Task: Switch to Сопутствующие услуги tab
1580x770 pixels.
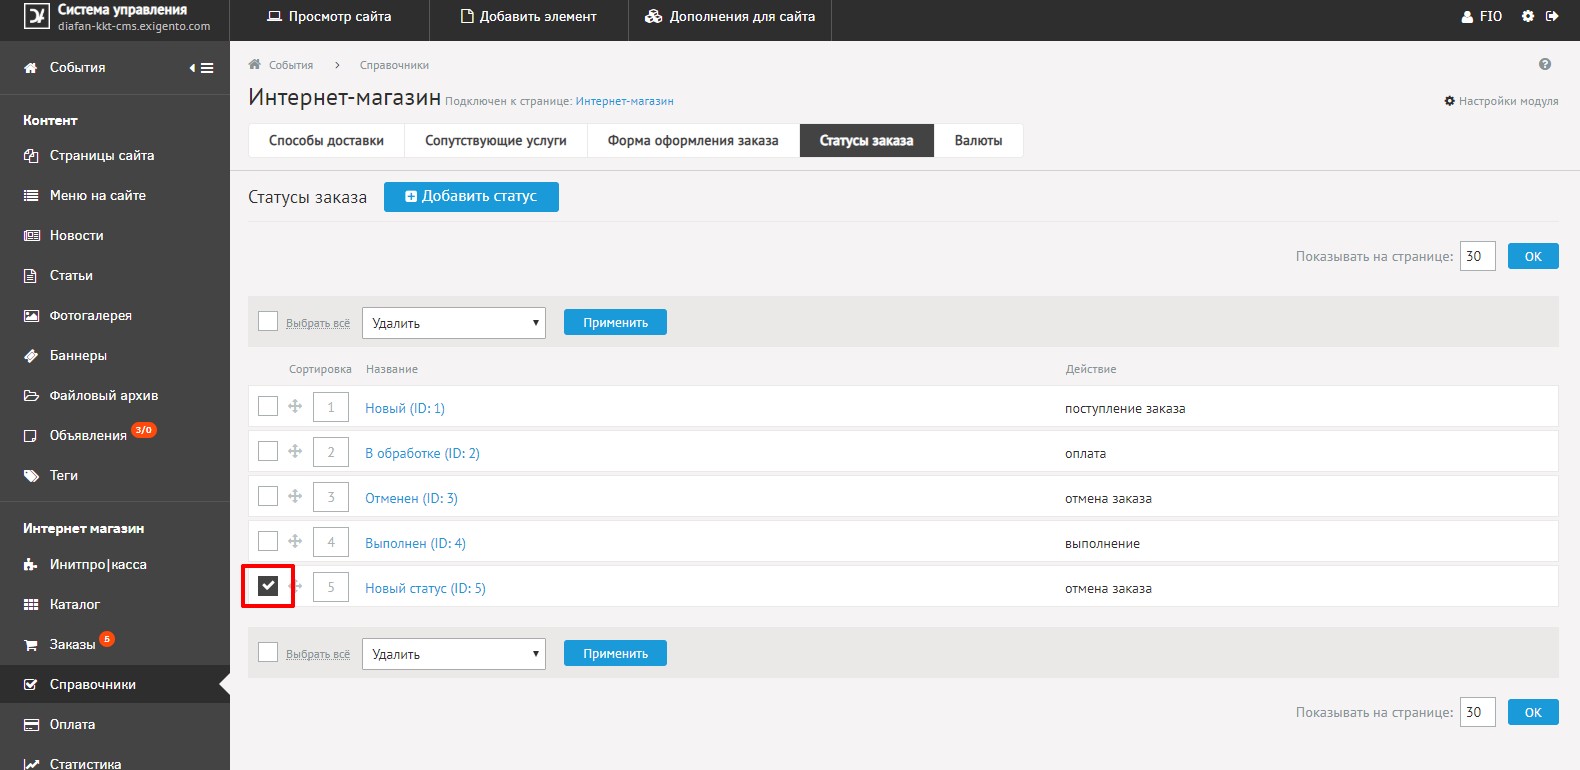Action: pos(496,140)
